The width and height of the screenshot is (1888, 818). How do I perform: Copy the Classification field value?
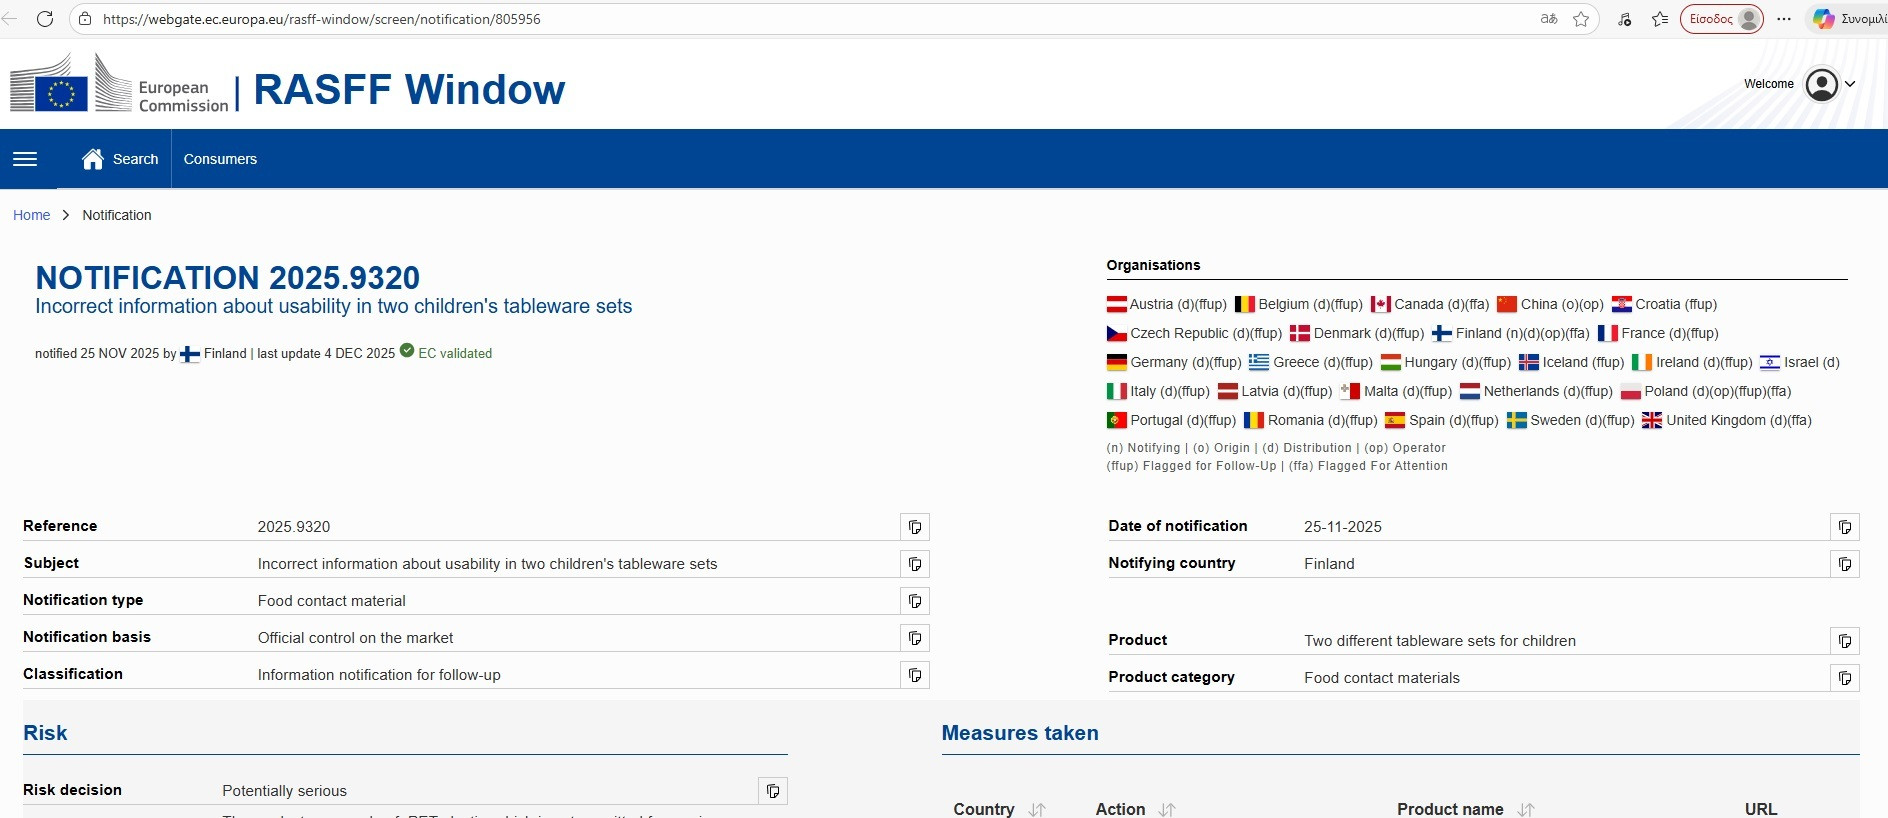pyautogui.click(x=914, y=675)
